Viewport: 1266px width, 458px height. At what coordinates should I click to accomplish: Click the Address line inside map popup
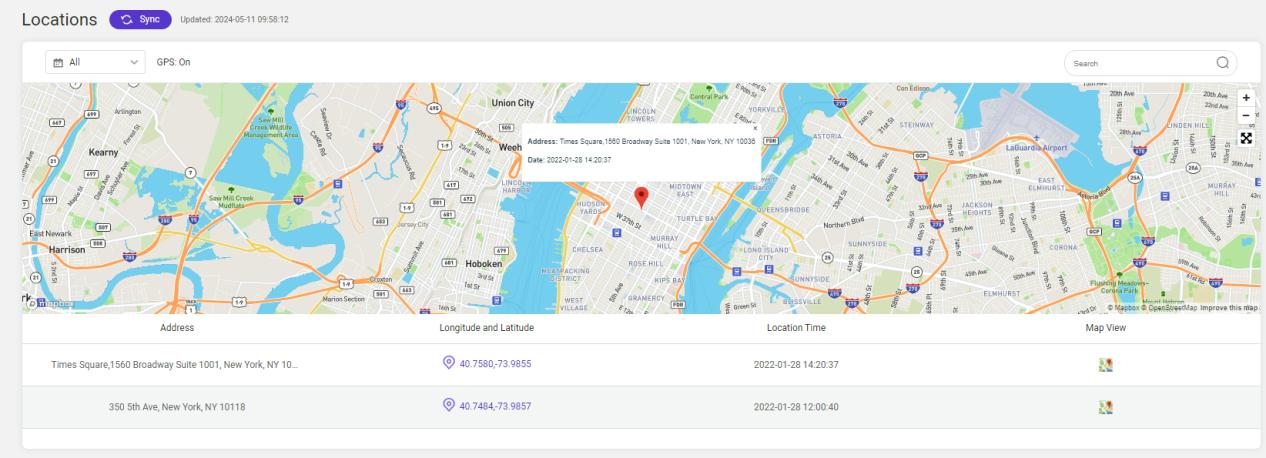coord(640,142)
